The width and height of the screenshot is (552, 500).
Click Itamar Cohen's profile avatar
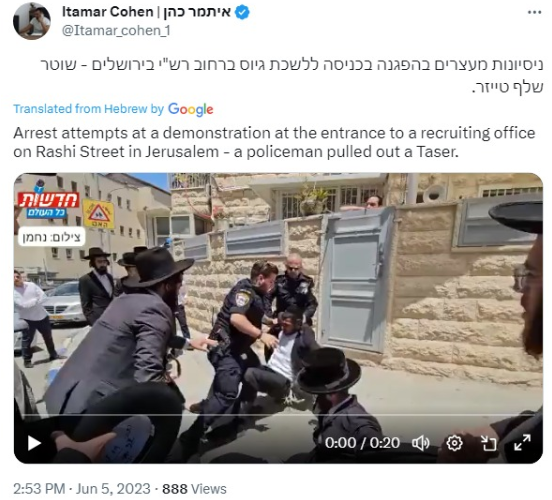(32, 21)
